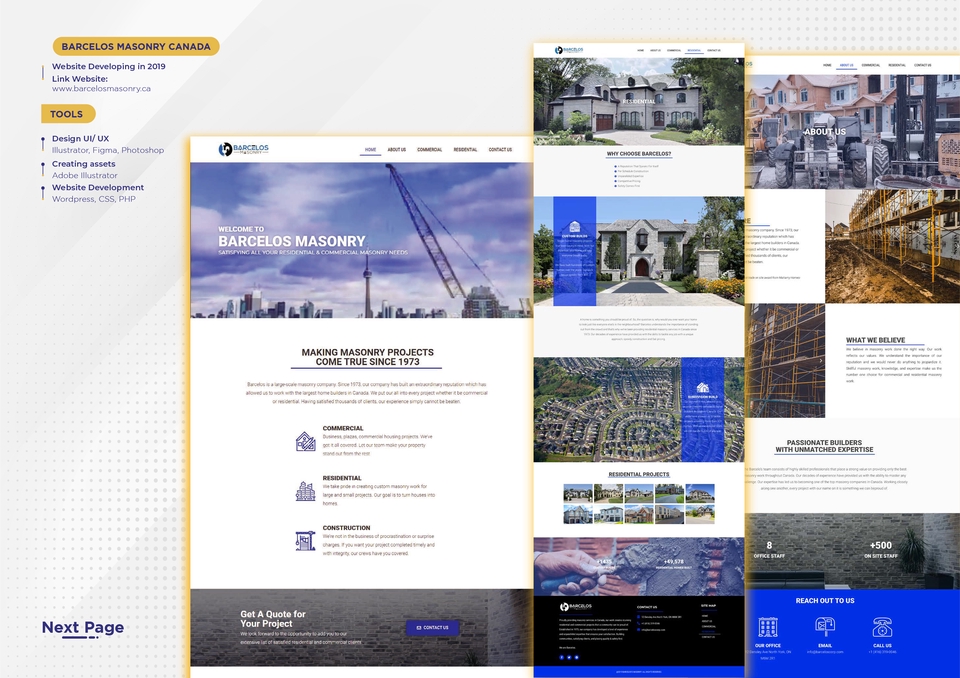Click the Residential houses icon on the homepage
960x678 pixels.
[306, 491]
